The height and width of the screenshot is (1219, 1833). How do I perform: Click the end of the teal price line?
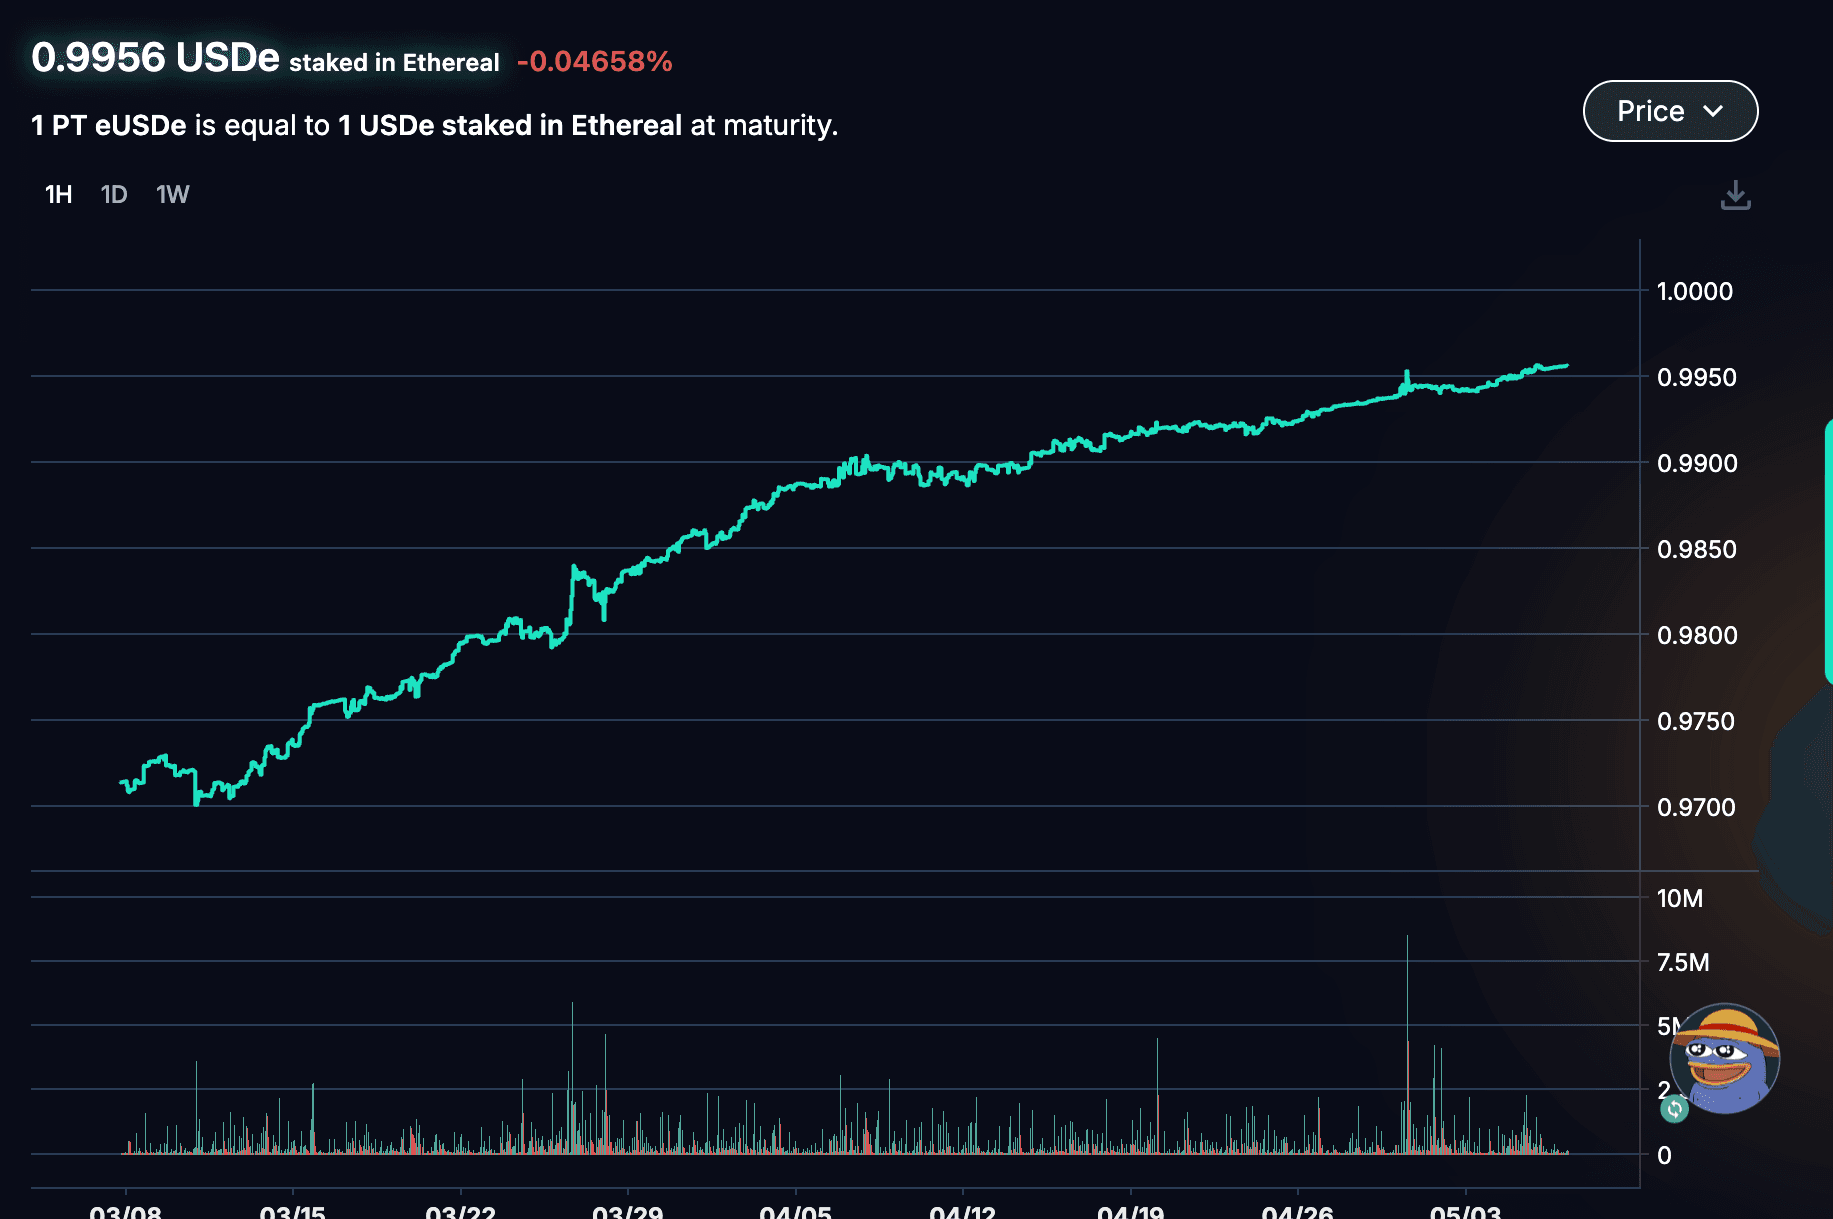pos(1566,366)
